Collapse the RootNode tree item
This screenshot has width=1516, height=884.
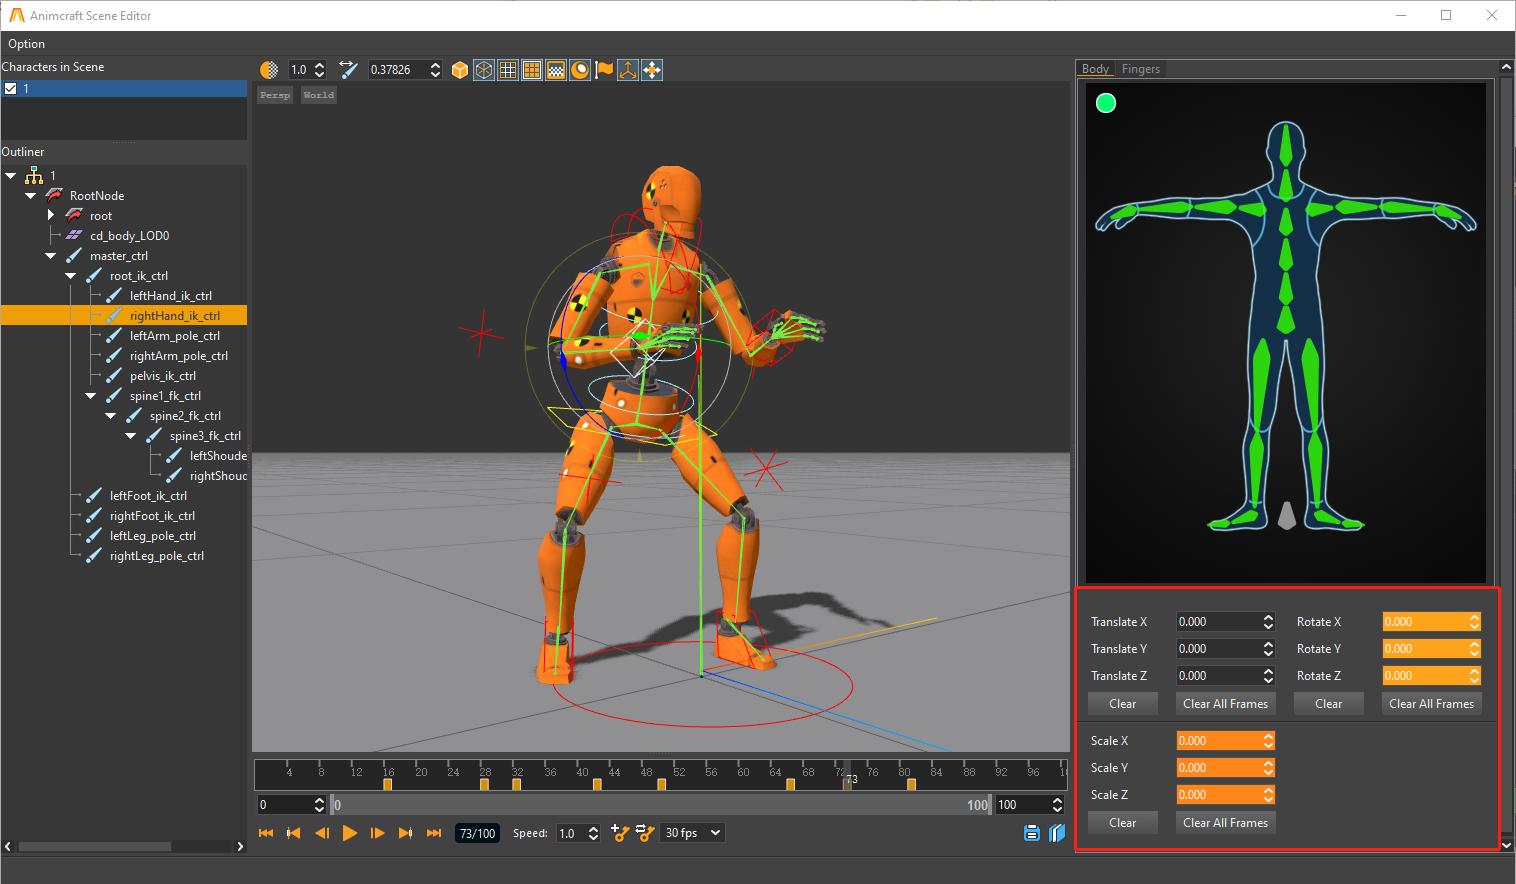click(31, 196)
